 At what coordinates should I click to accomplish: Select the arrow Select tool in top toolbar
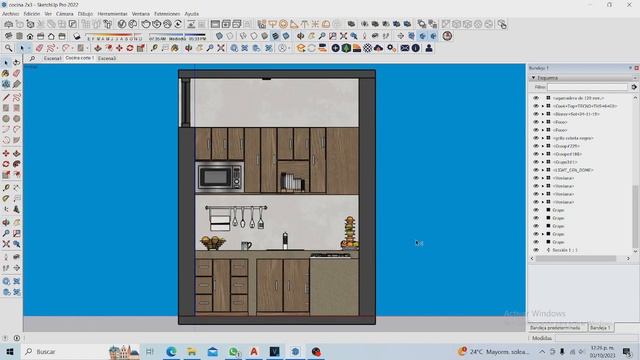click(x=22, y=48)
